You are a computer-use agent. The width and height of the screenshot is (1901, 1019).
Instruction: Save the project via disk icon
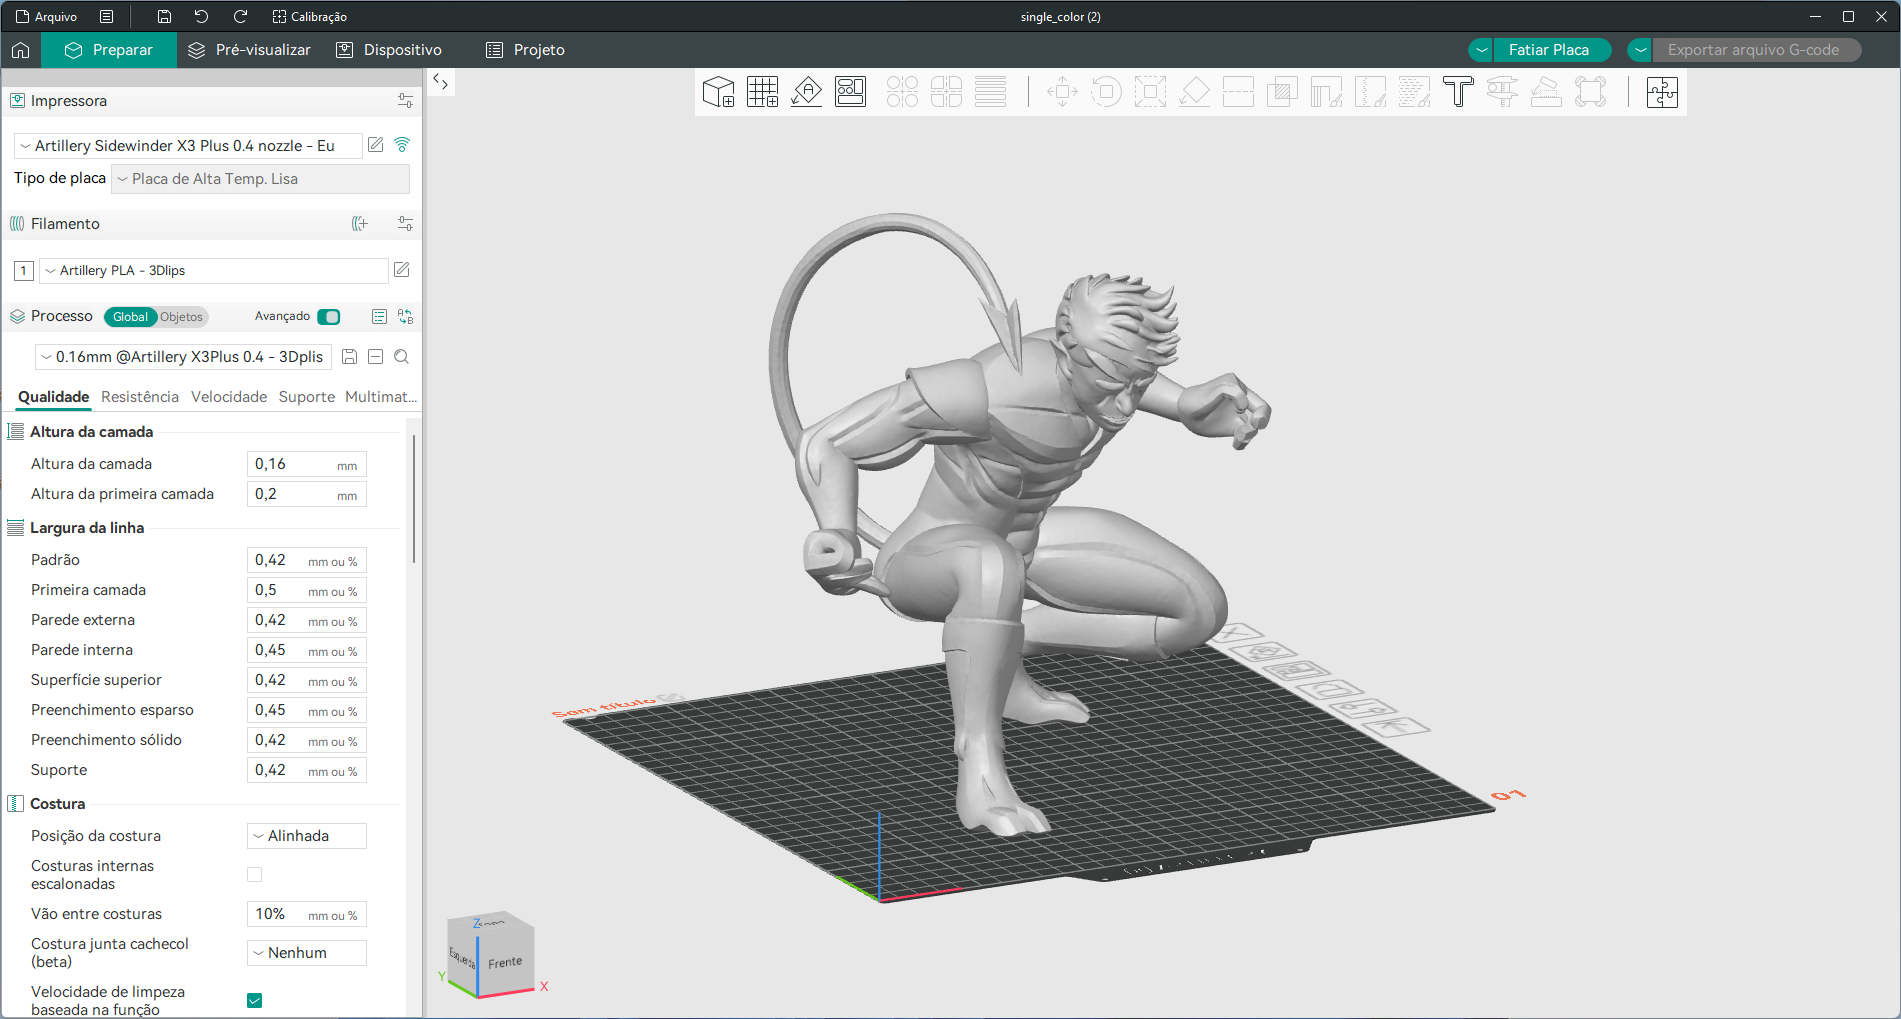164,17
